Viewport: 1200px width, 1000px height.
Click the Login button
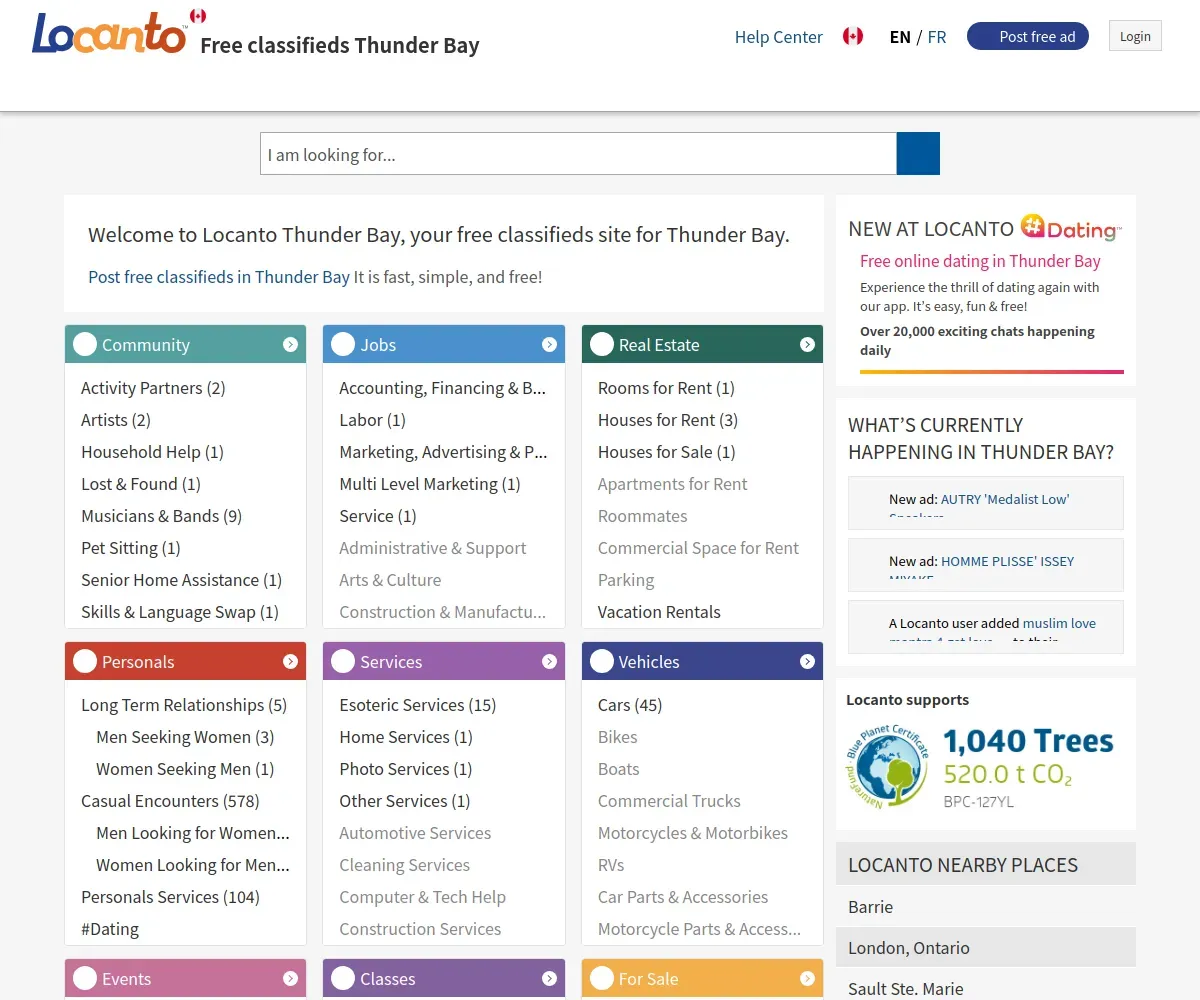click(x=1135, y=36)
